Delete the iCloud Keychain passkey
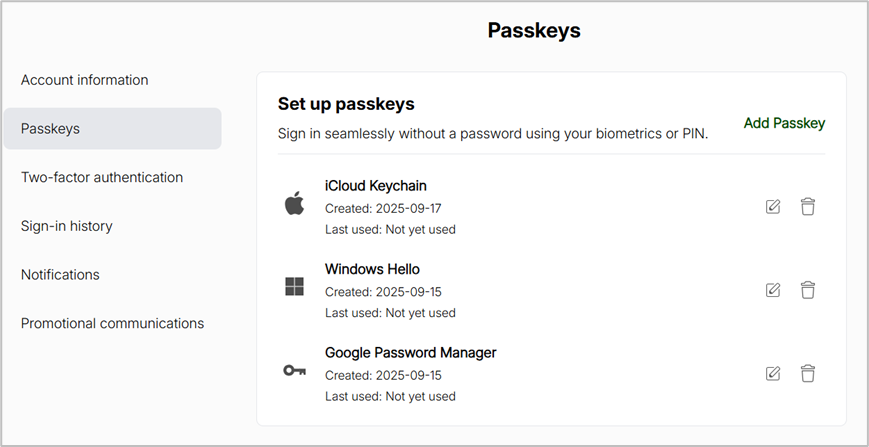Screen dimensions: 869x447 point(808,207)
